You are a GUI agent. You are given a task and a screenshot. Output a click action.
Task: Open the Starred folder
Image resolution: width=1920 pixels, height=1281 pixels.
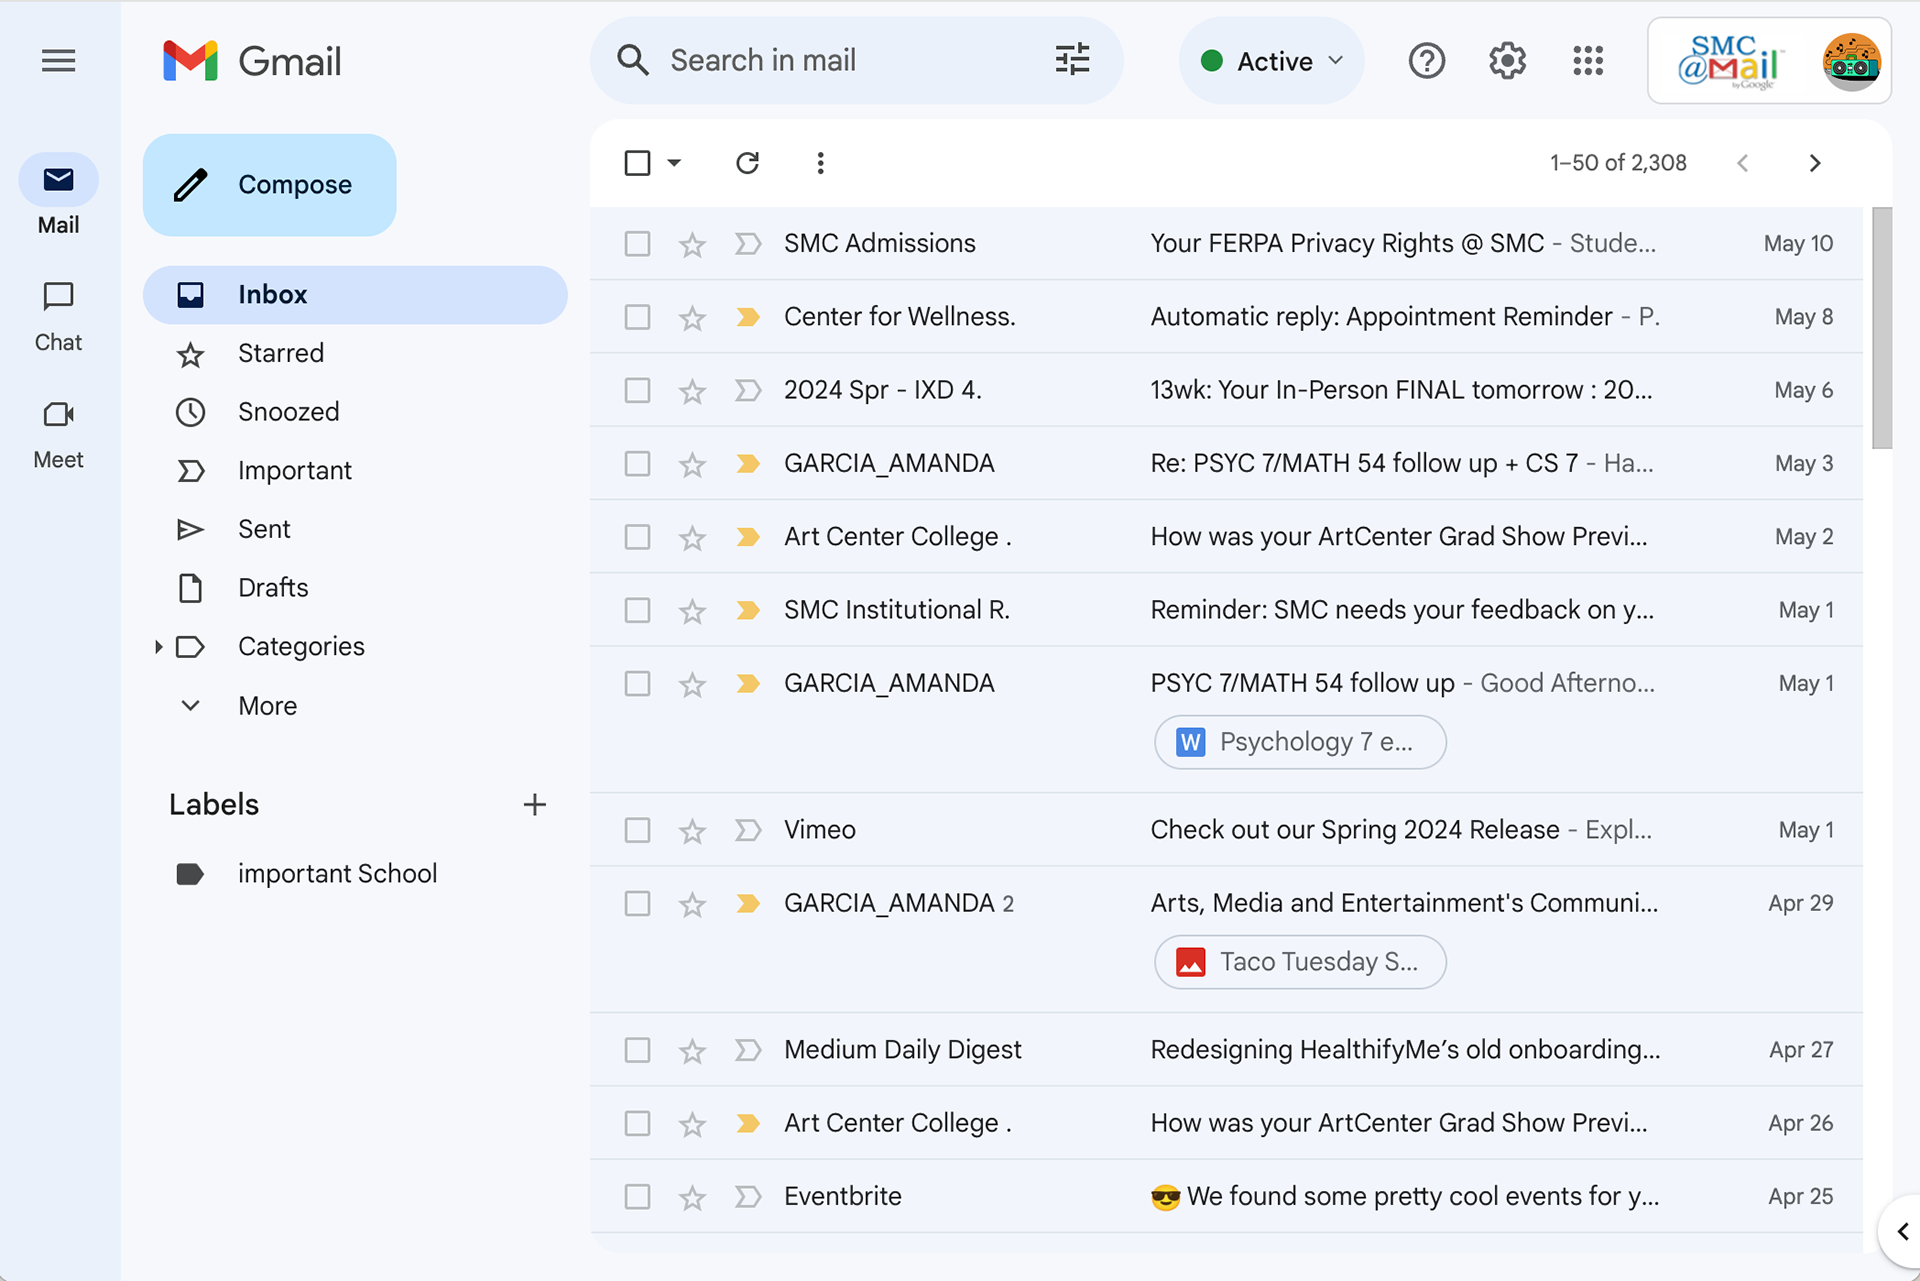pyautogui.click(x=355, y=353)
